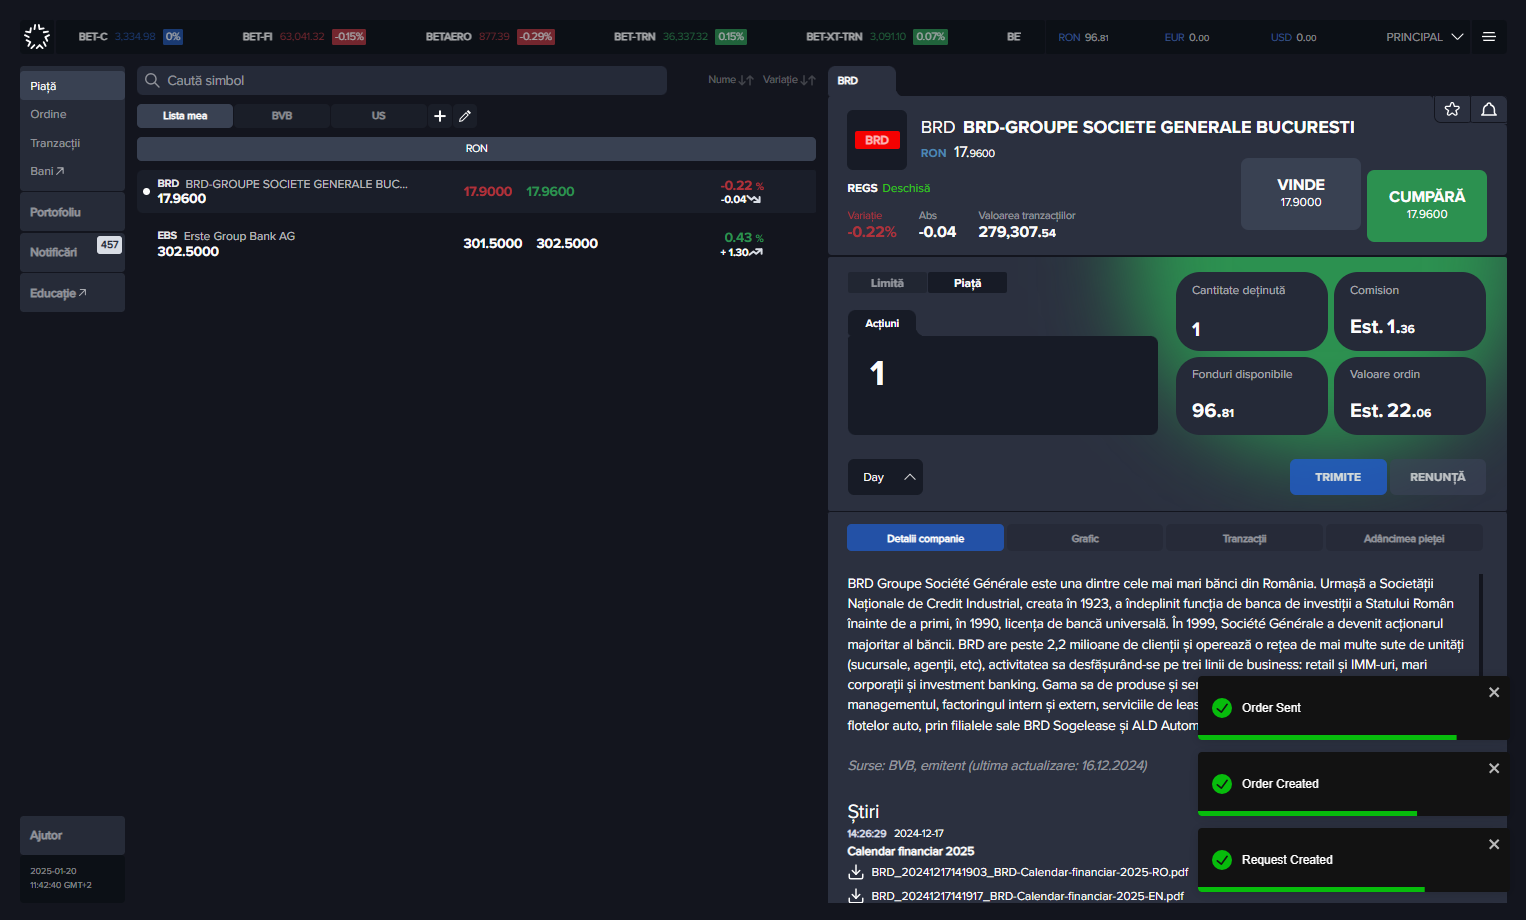Switch to the BVB list tab
Viewport: 1526px width, 920px height.
point(282,116)
